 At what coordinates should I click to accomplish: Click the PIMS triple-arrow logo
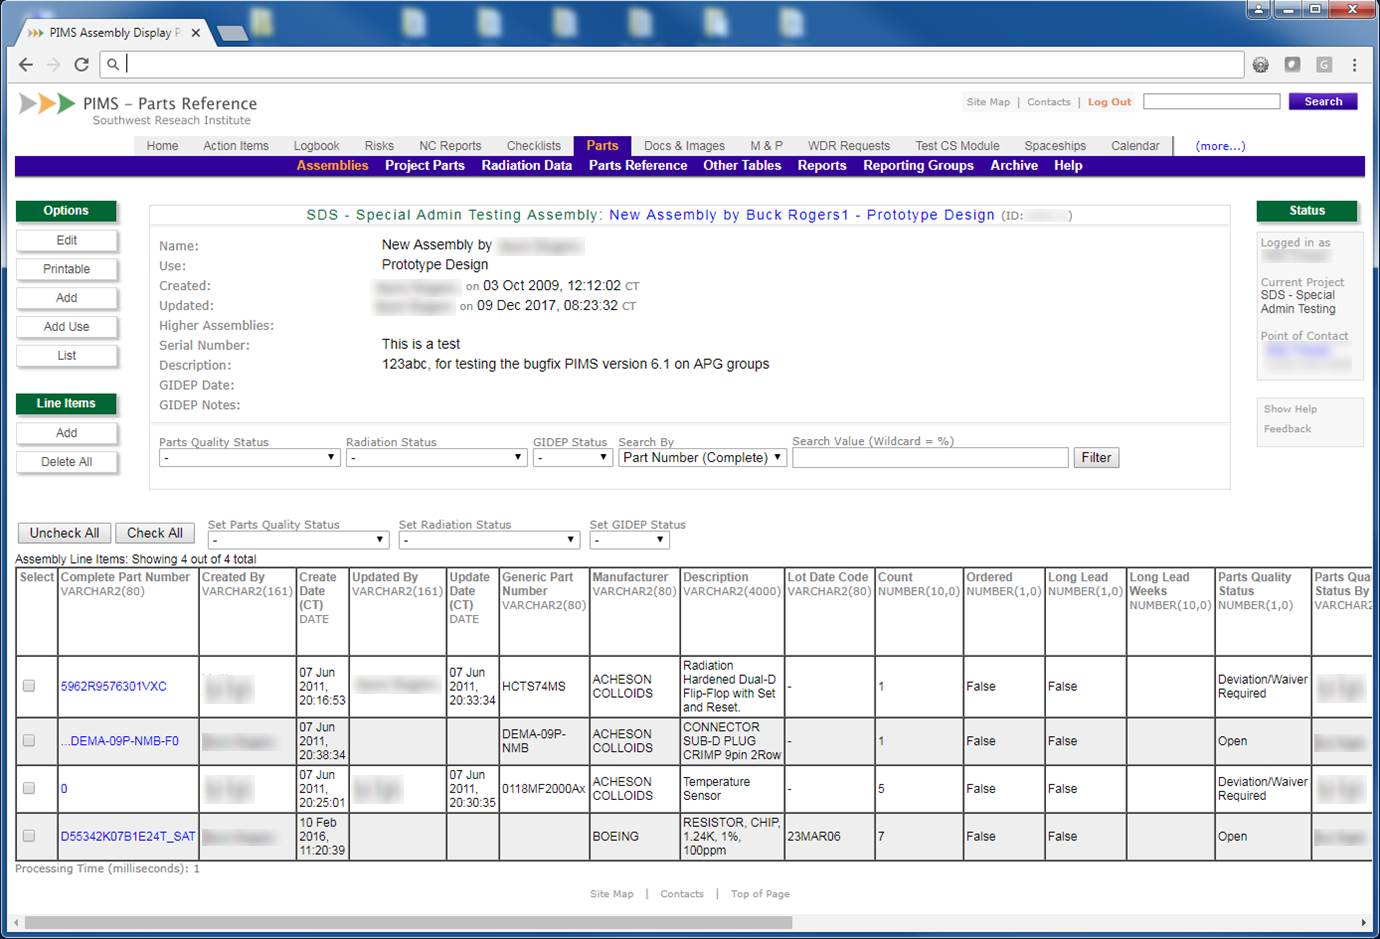point(47,103)
